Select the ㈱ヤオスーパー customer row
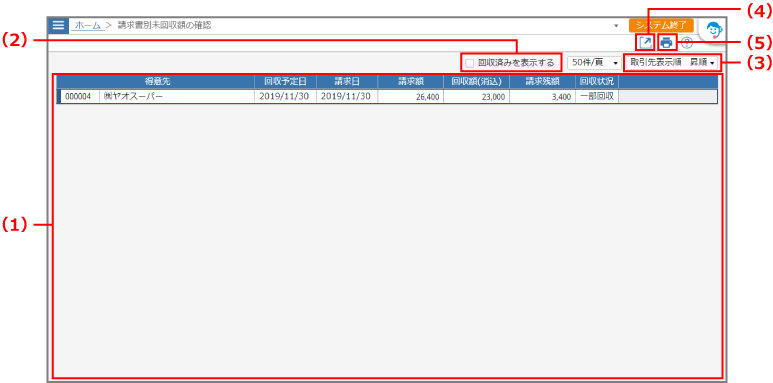The width and height of the screenshot is (773, 383). point(387,96)
